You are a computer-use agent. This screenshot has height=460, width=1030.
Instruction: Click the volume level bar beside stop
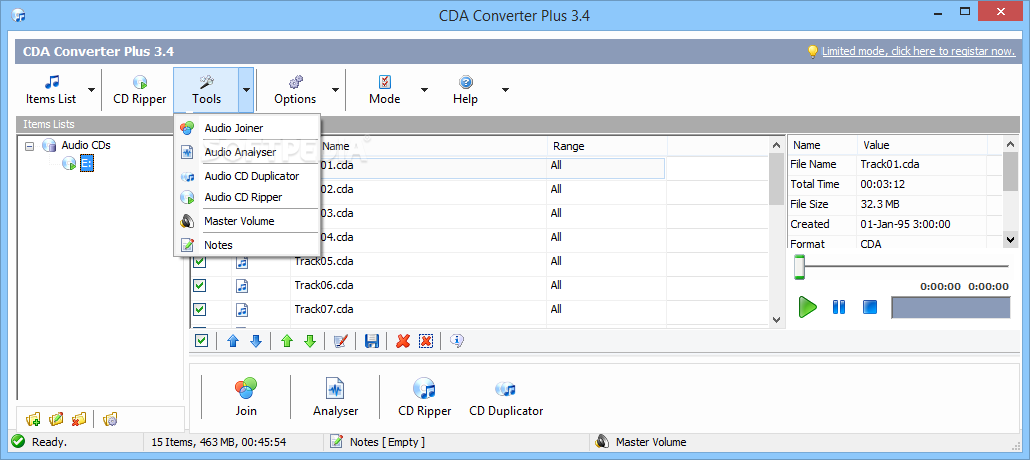click(951, 308)
